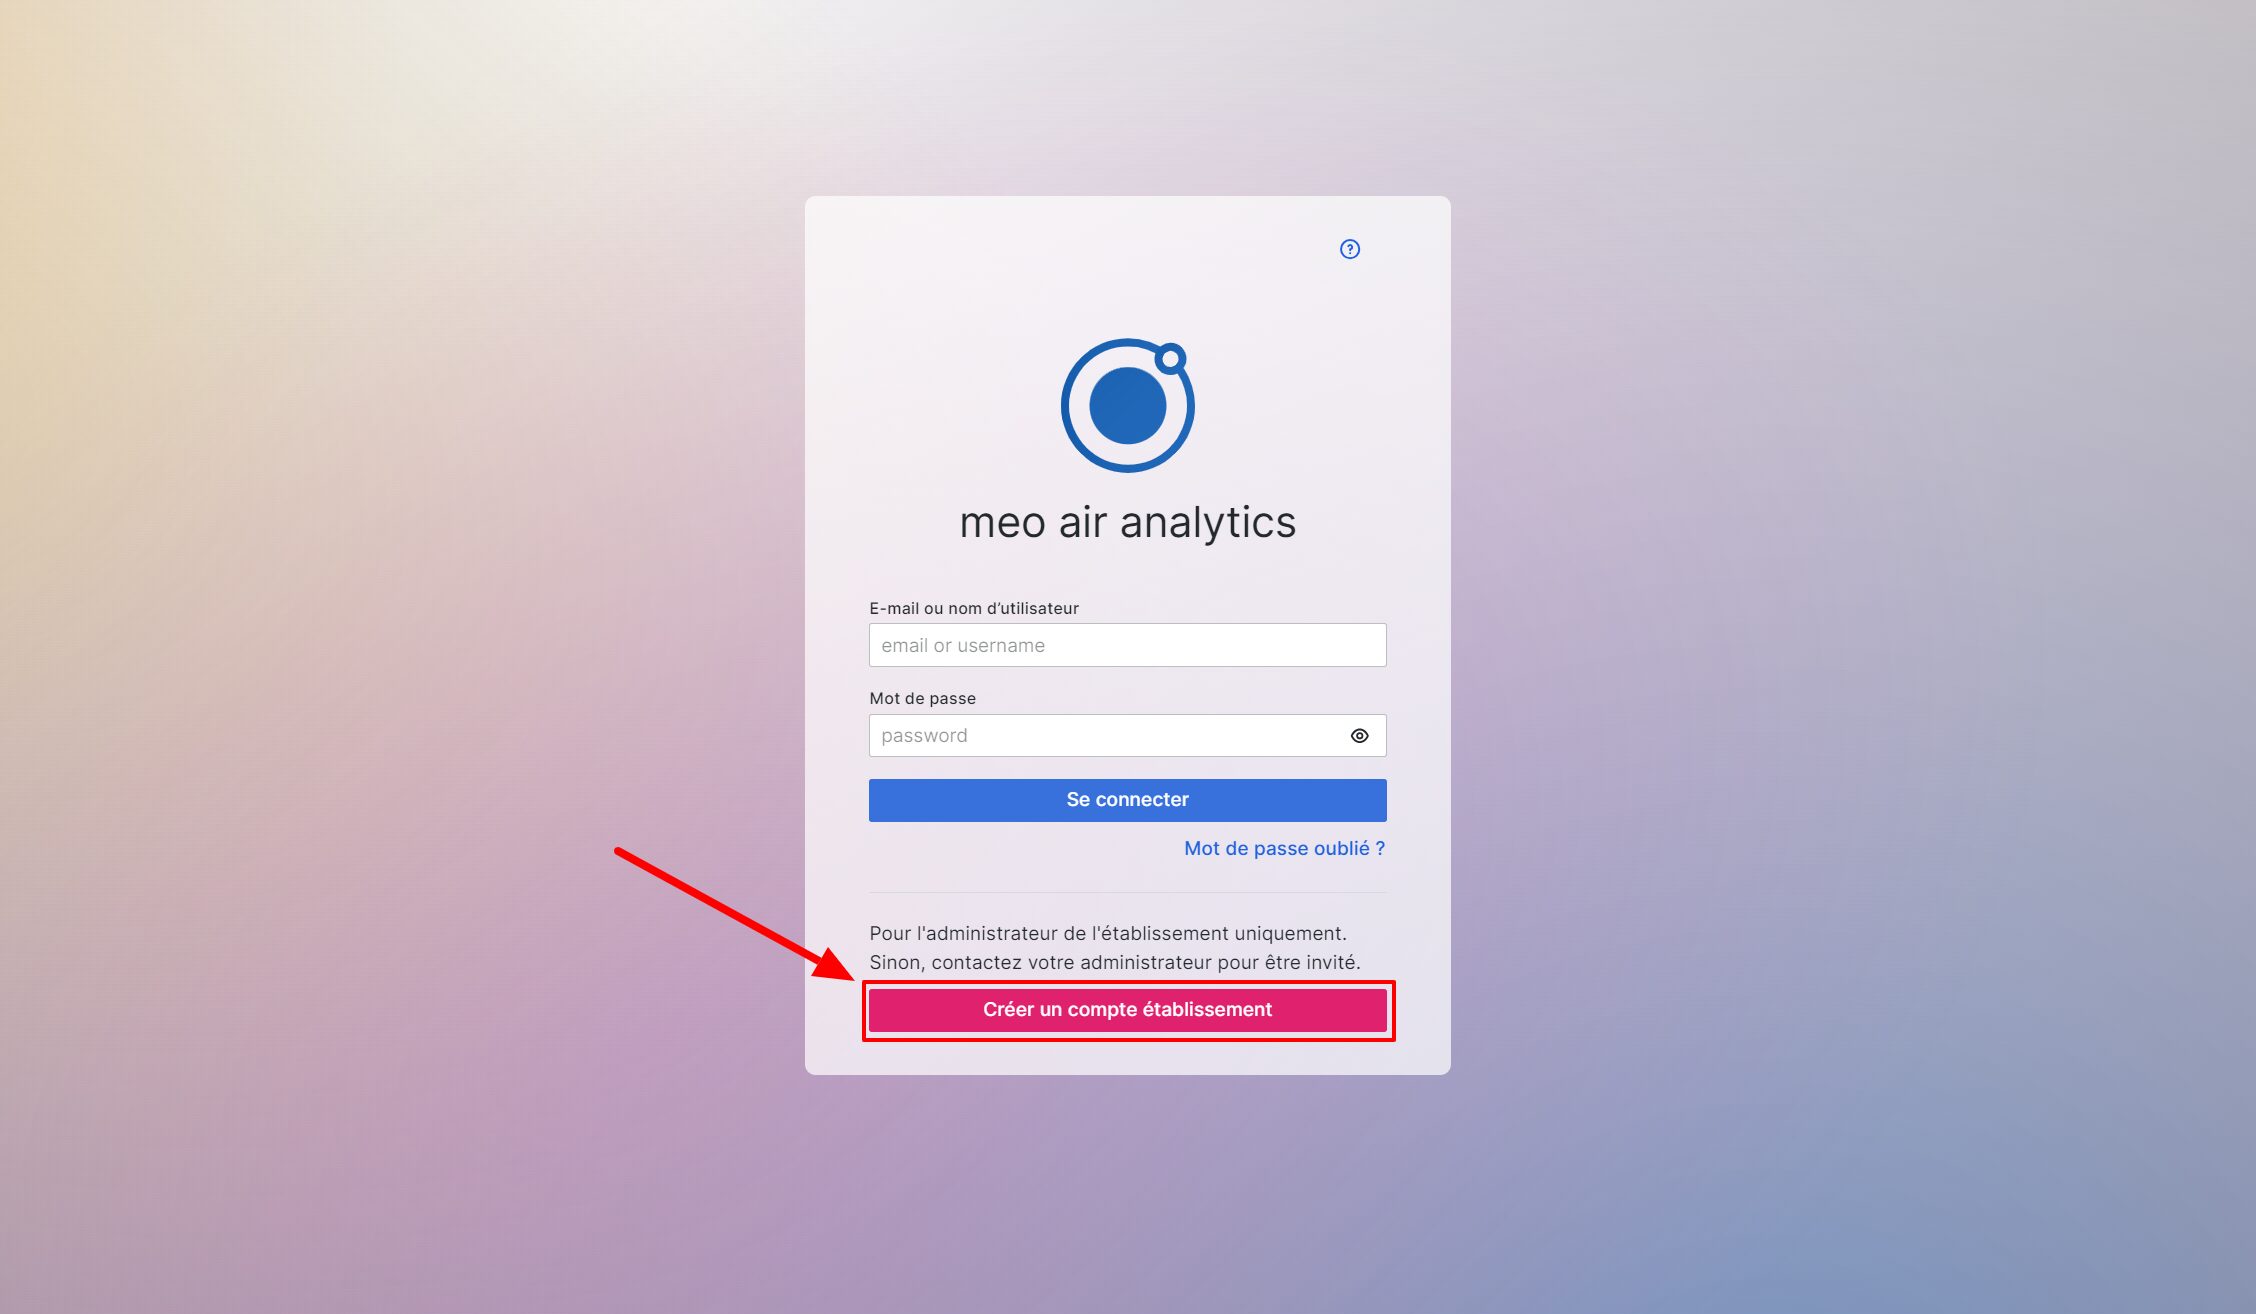
Task: Click Mot de passe oublié link
Action: point(1285,848)
